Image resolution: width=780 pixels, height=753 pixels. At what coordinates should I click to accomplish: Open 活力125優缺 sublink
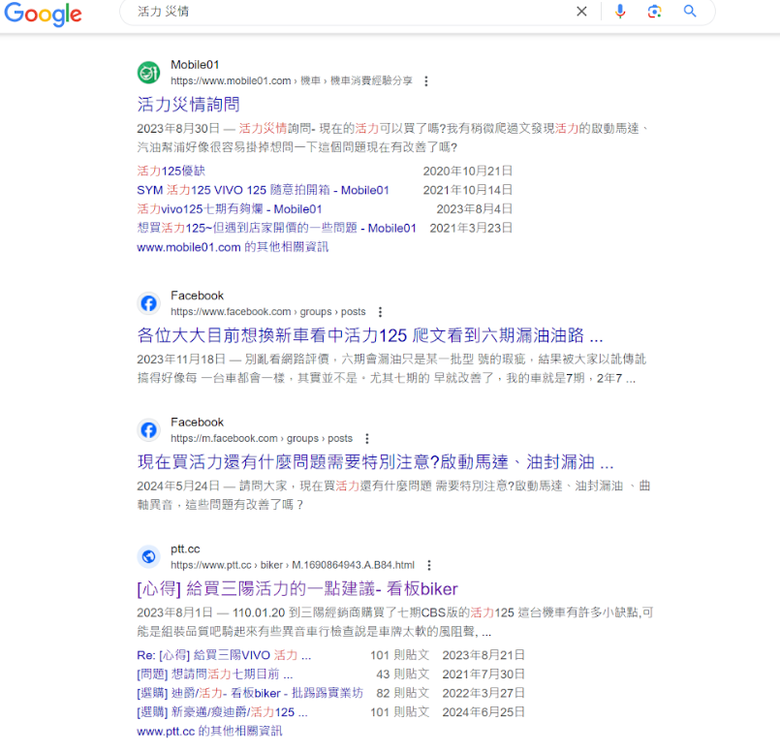pos(171,171)
